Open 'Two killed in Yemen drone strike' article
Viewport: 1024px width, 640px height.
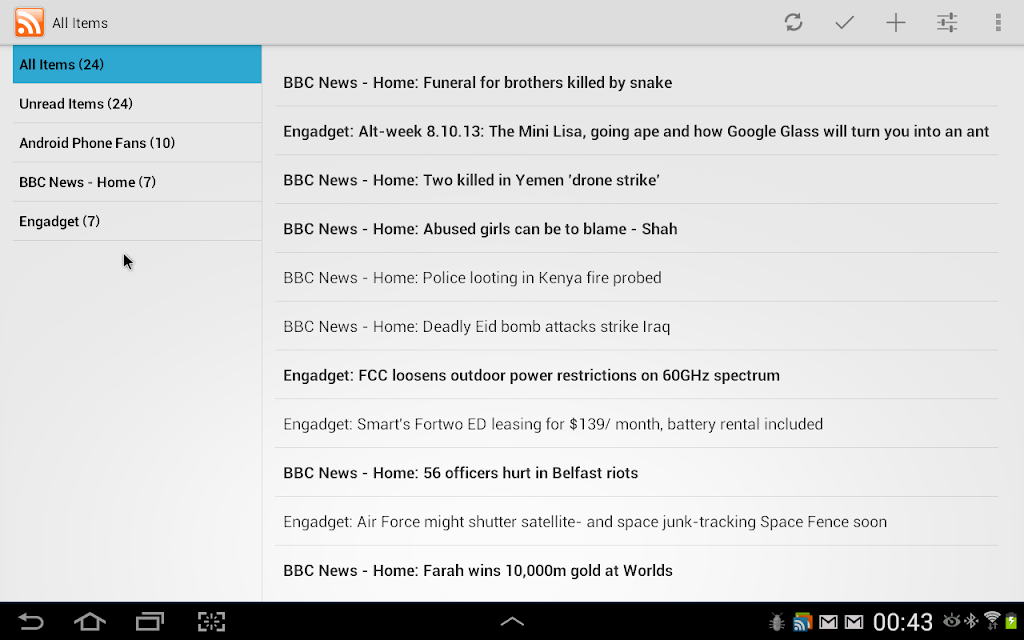(637, 180)
